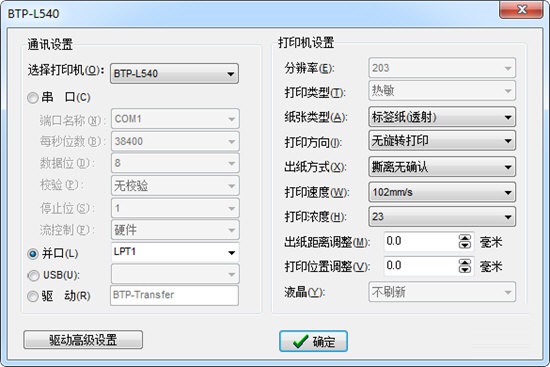Click the 驱动高级设置 button
This screenshot has height=367, width=550.
(x=83, y=340)
